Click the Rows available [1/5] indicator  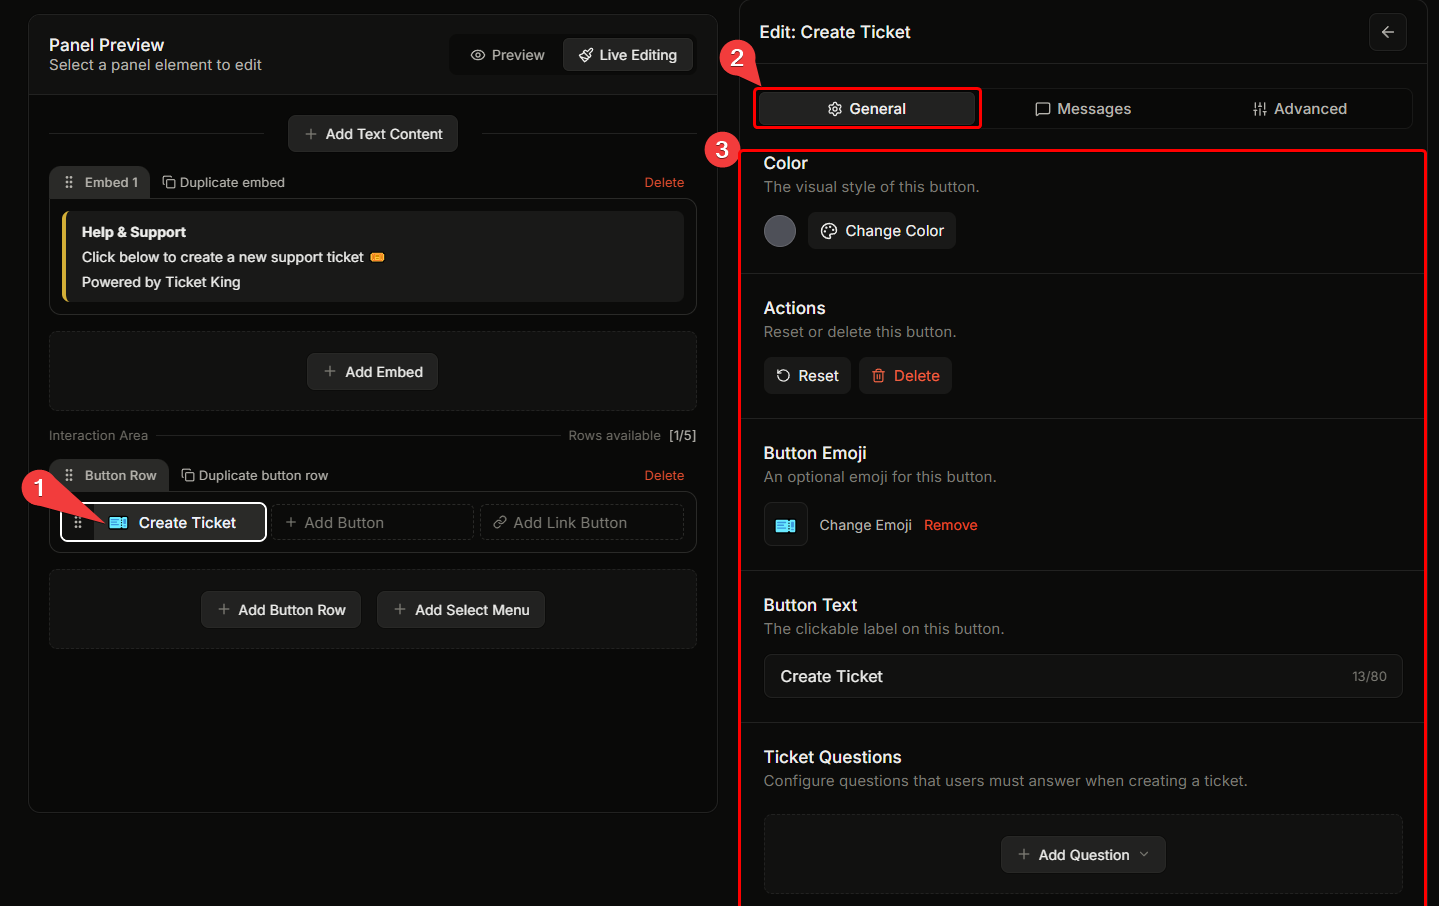click(632, 435)
